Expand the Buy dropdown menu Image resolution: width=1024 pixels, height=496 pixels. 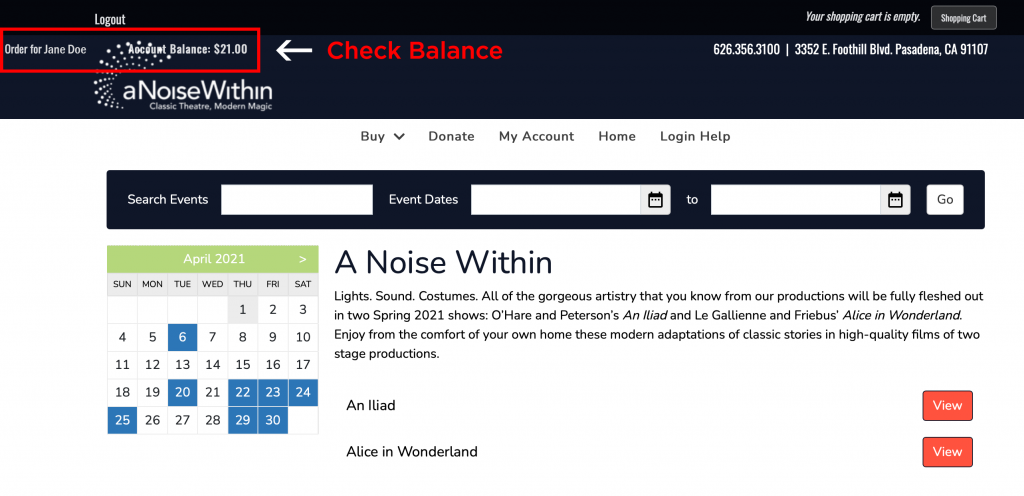(382, 136)
